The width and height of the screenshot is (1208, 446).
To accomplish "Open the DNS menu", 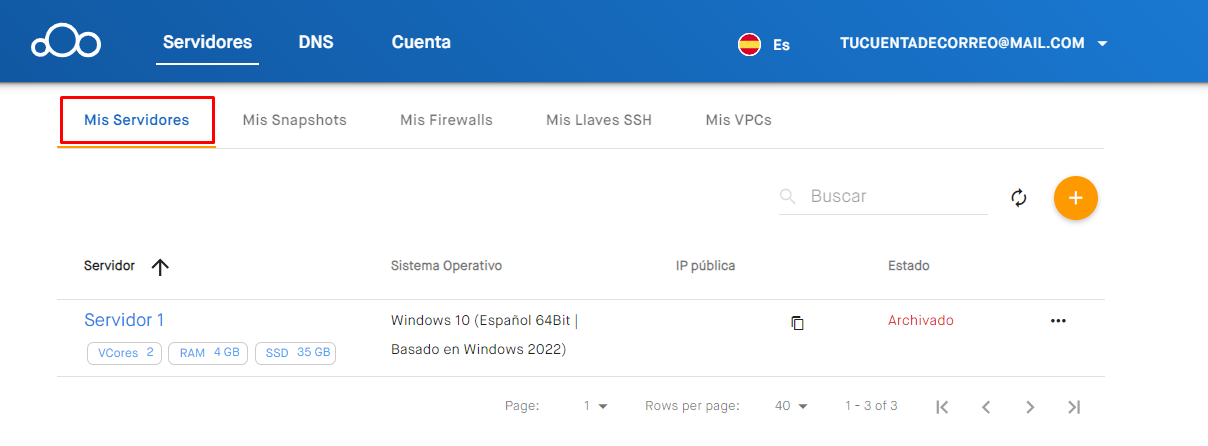I will 315,42.
